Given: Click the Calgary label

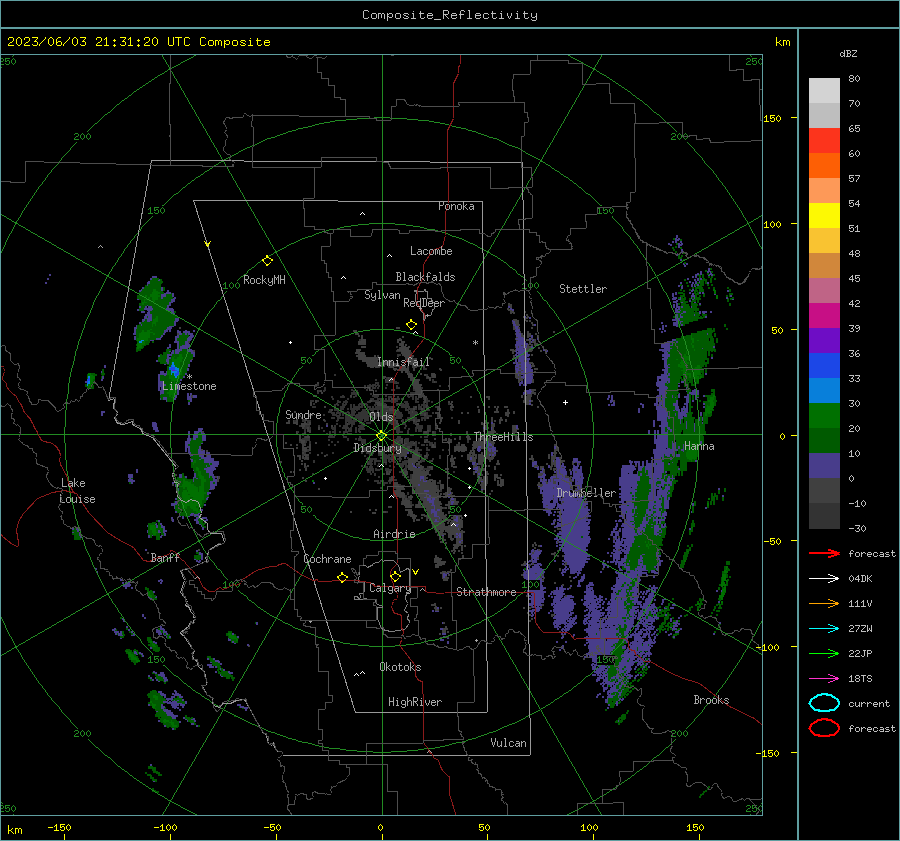Looking at the screenshot, I should point(390,588).
